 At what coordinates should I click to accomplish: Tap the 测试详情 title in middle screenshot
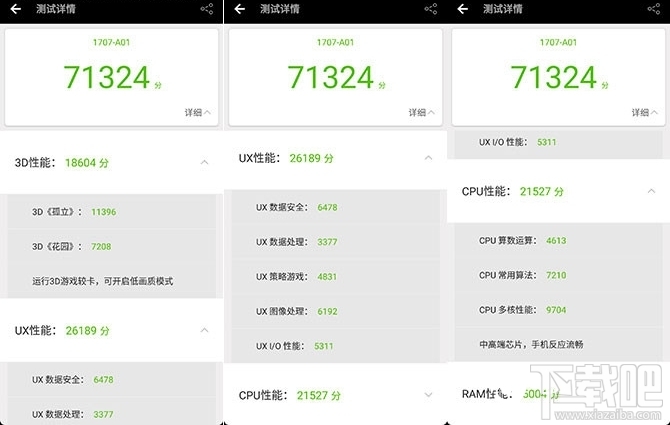click(280, 9)
